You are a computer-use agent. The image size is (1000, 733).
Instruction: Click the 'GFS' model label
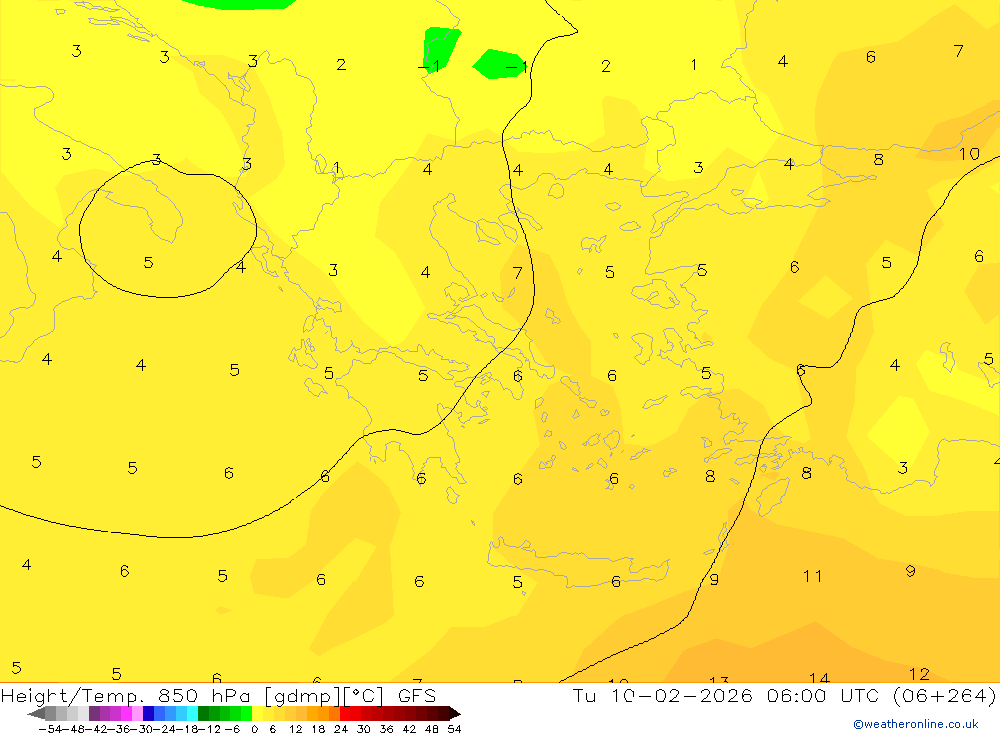(416, 695)
